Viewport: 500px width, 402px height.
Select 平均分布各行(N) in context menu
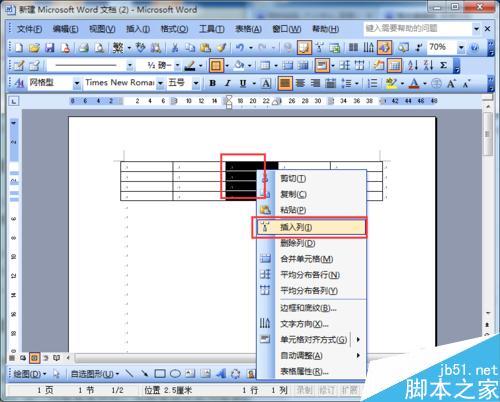coord(311,275)
